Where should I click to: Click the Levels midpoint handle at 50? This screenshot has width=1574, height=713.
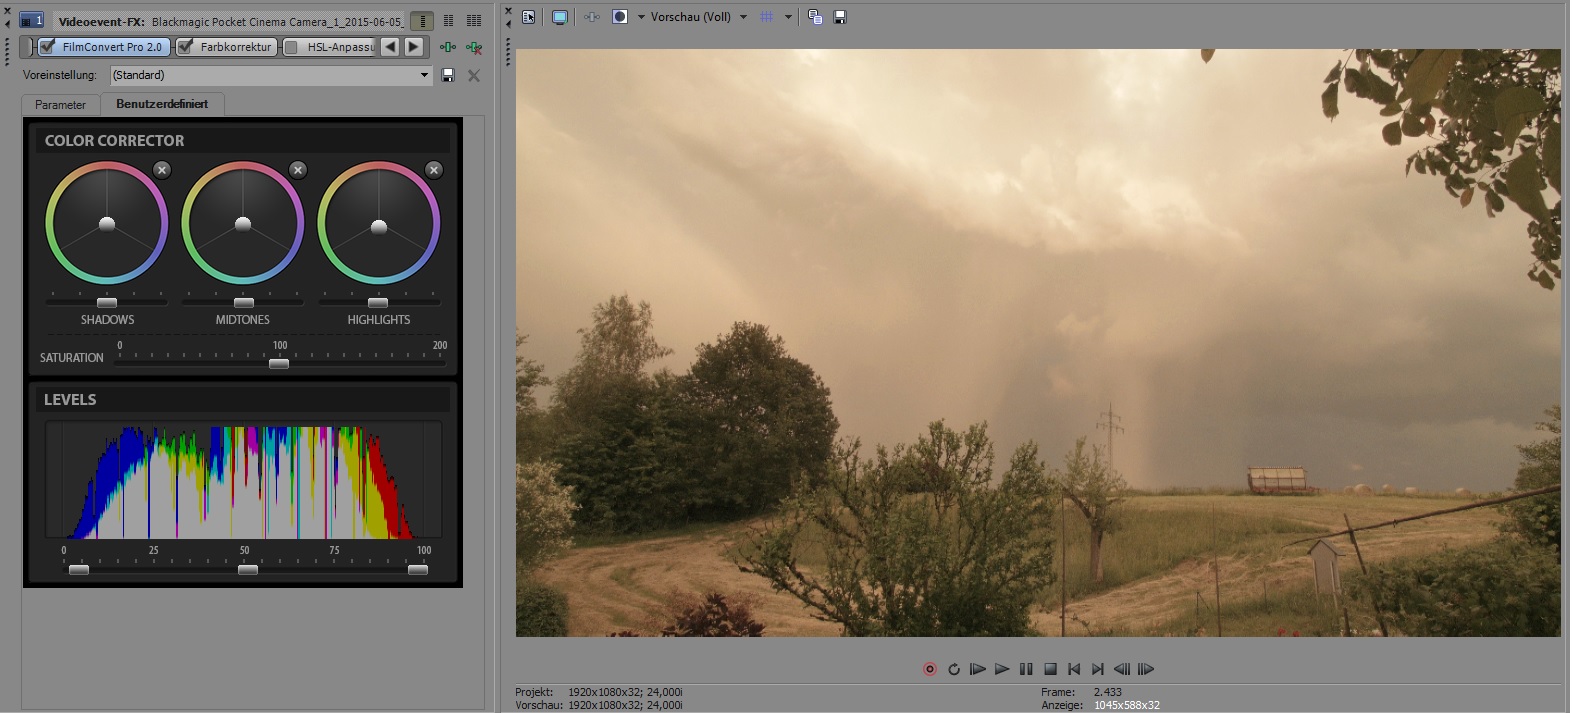click(248, 569)
